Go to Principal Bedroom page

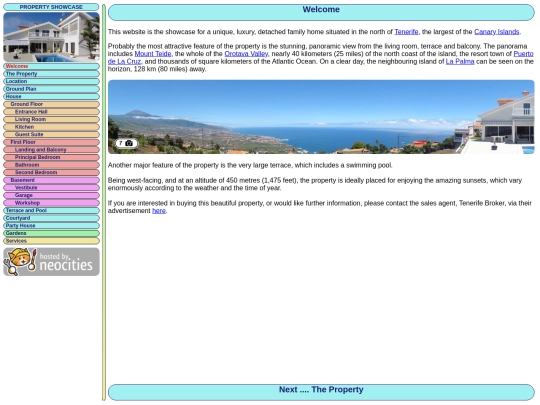[x=51, y=157]
